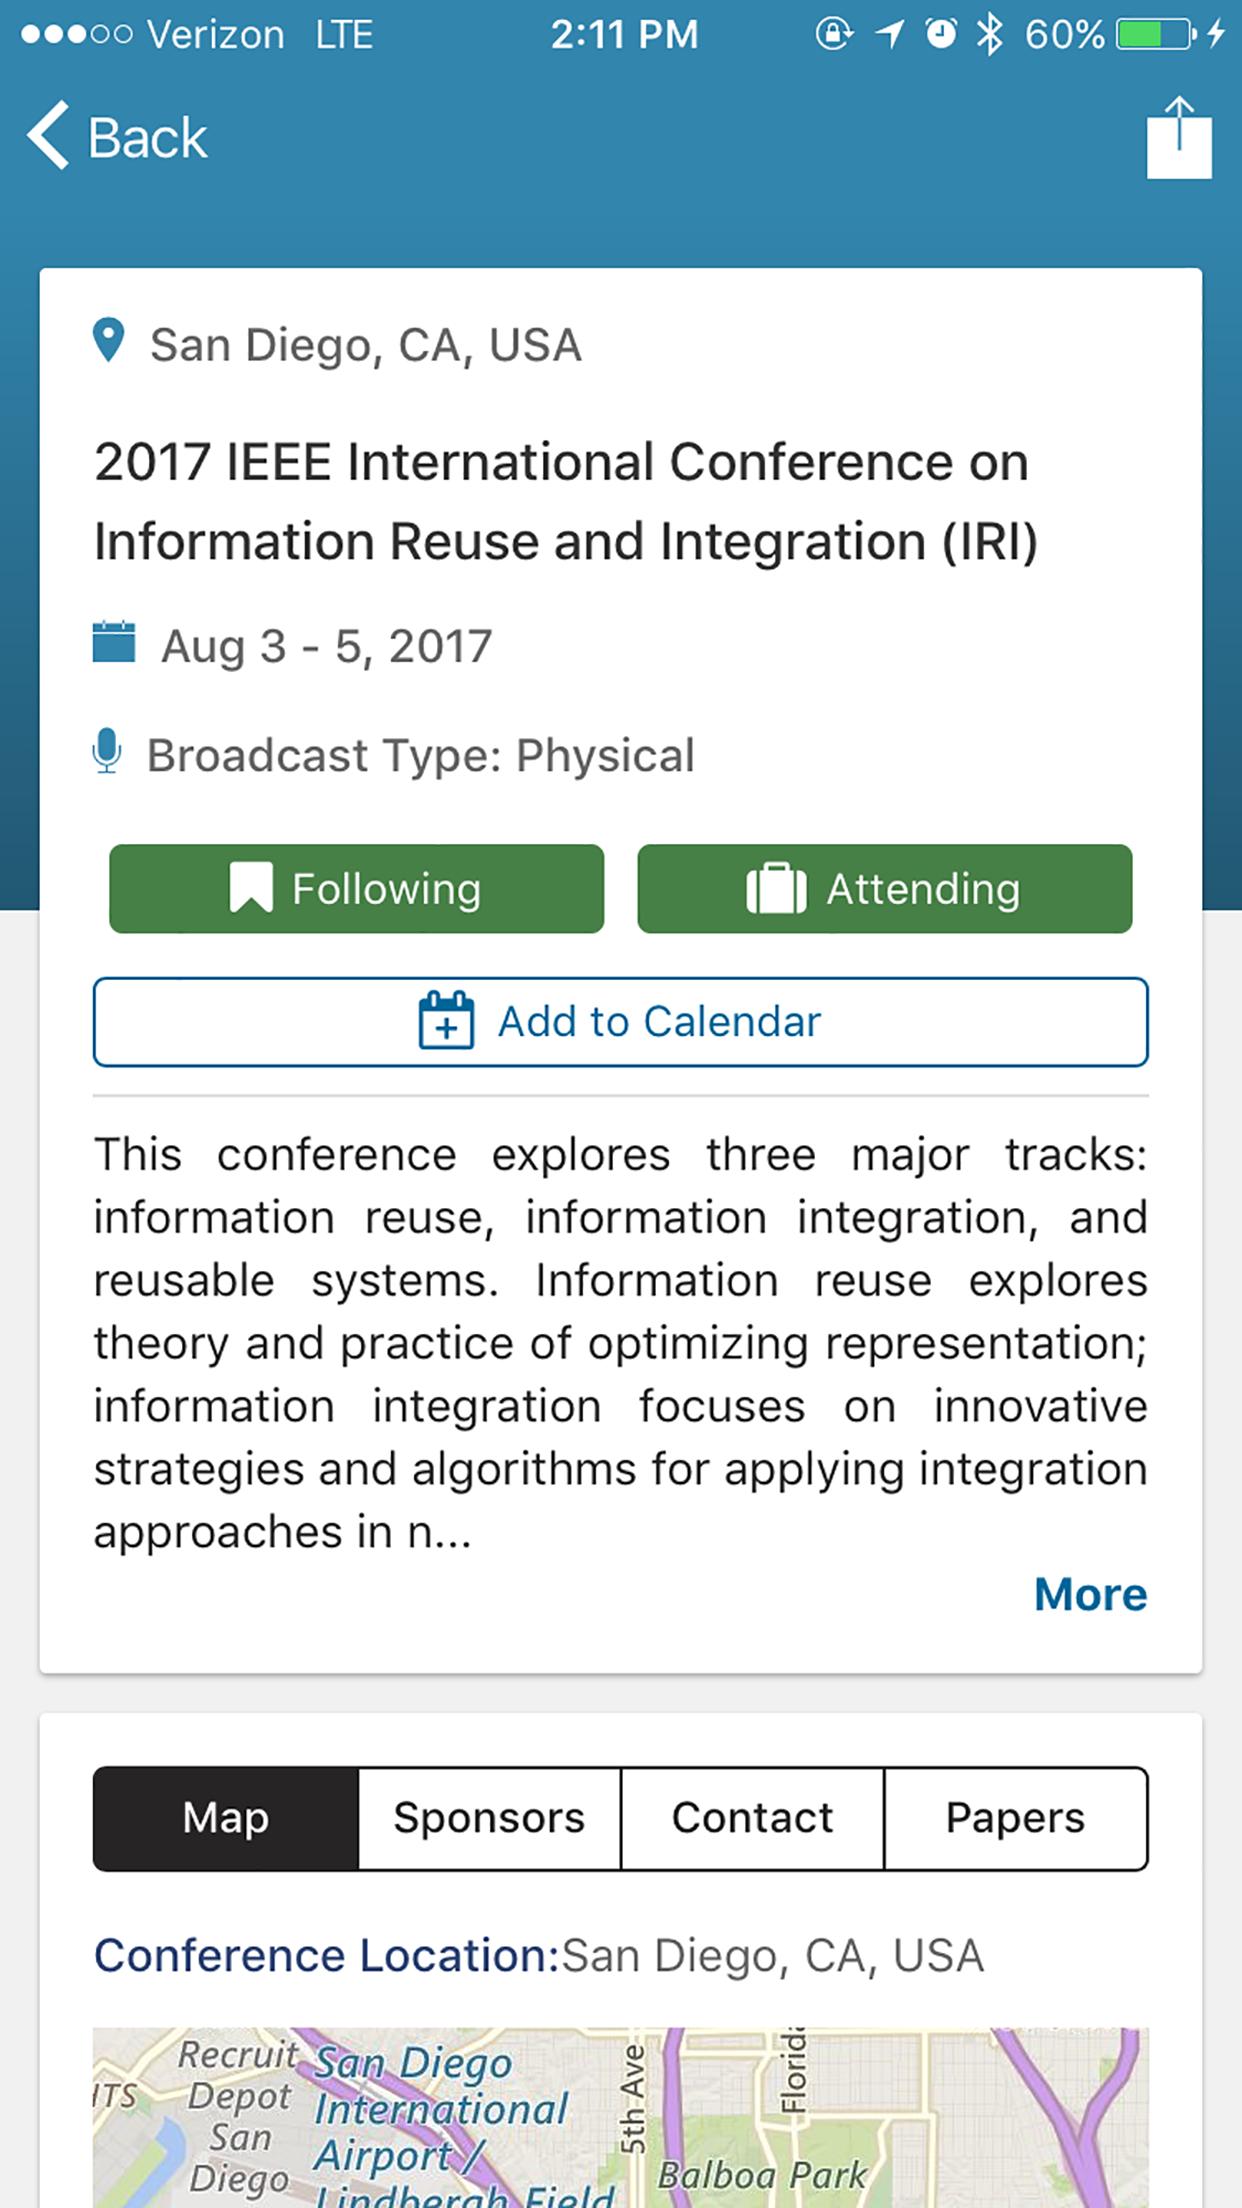Tap Add to Calendar
The height and width of the screenshot is (2208, 1242).
(621, 1022)
